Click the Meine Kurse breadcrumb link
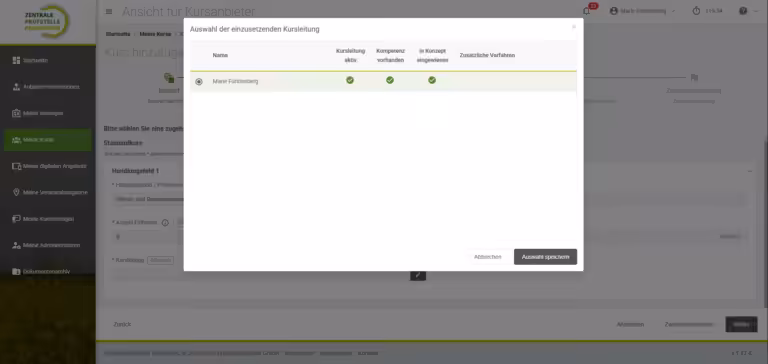768x364 pixels. (x=155, y=34)
